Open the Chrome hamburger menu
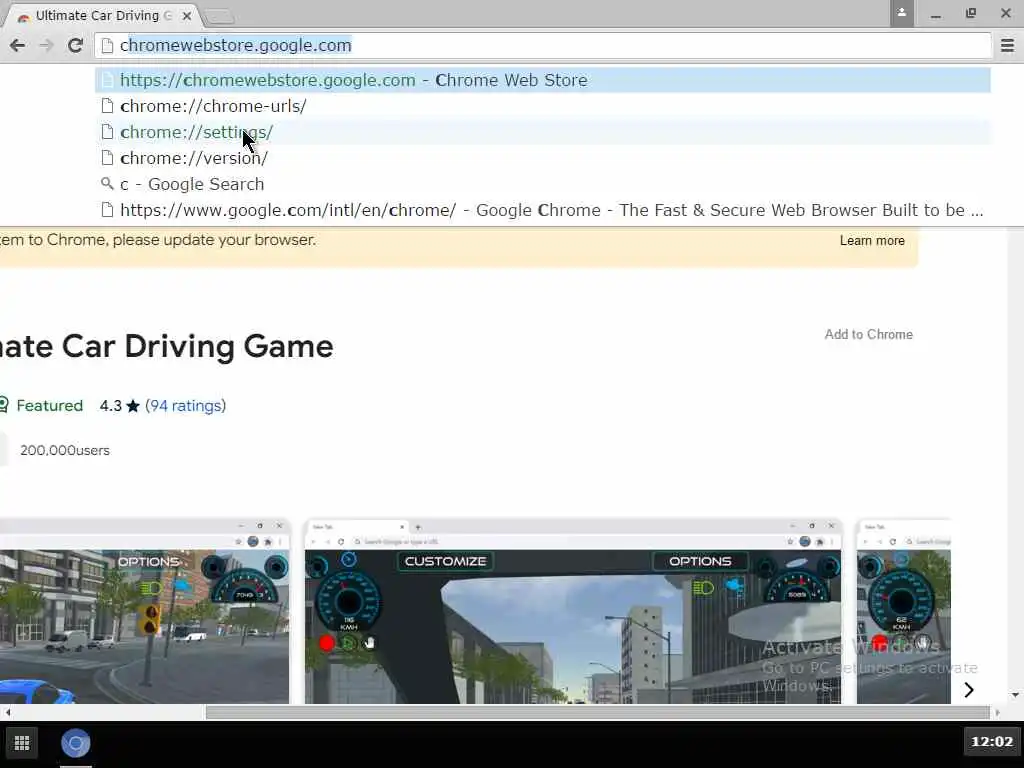 tap(1007, 45)
